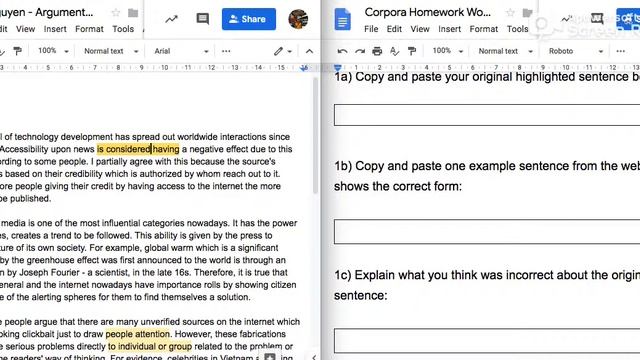Viewport: 640px width, 360px height.
Task: Open Tools menu in left document
Action: coord(123,29)
